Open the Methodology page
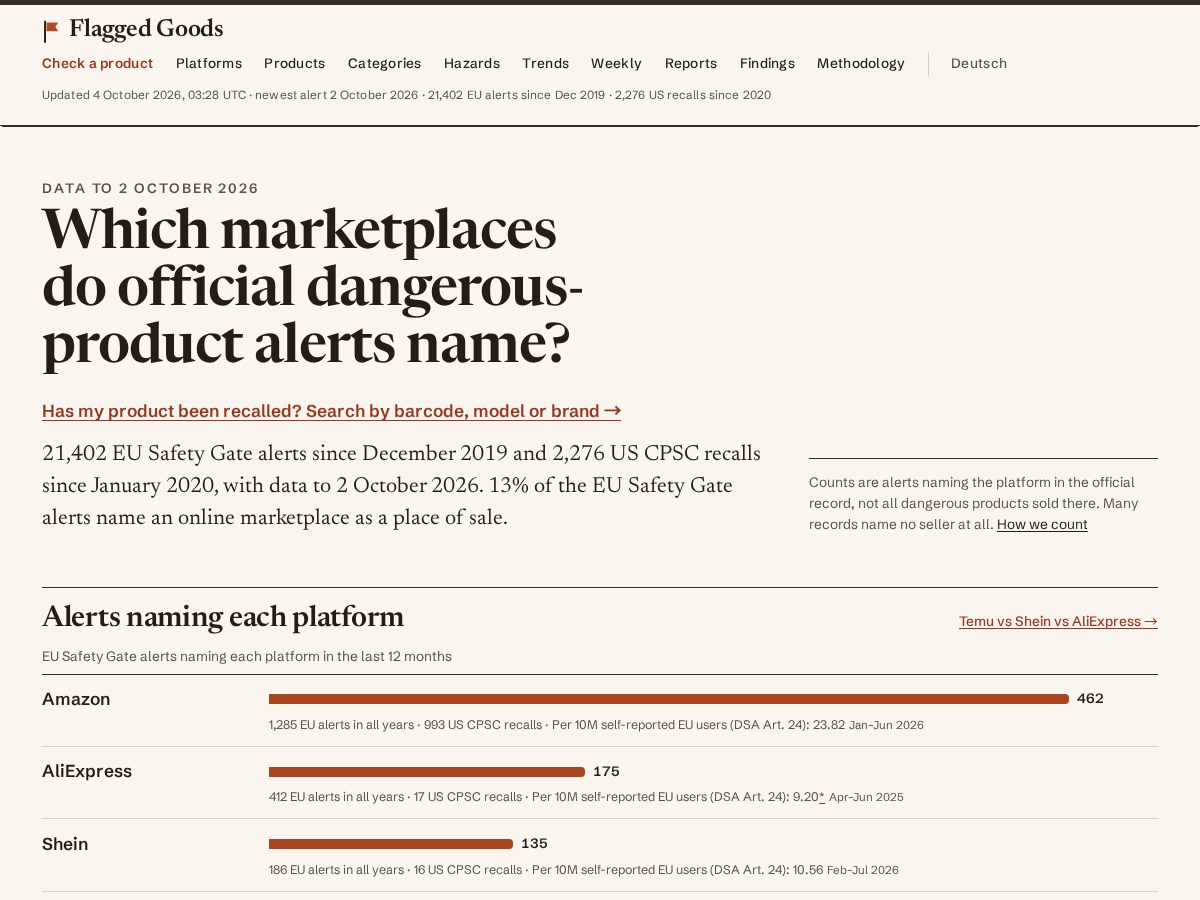This screenshot has height=900, width=1200. coord(860,63)
